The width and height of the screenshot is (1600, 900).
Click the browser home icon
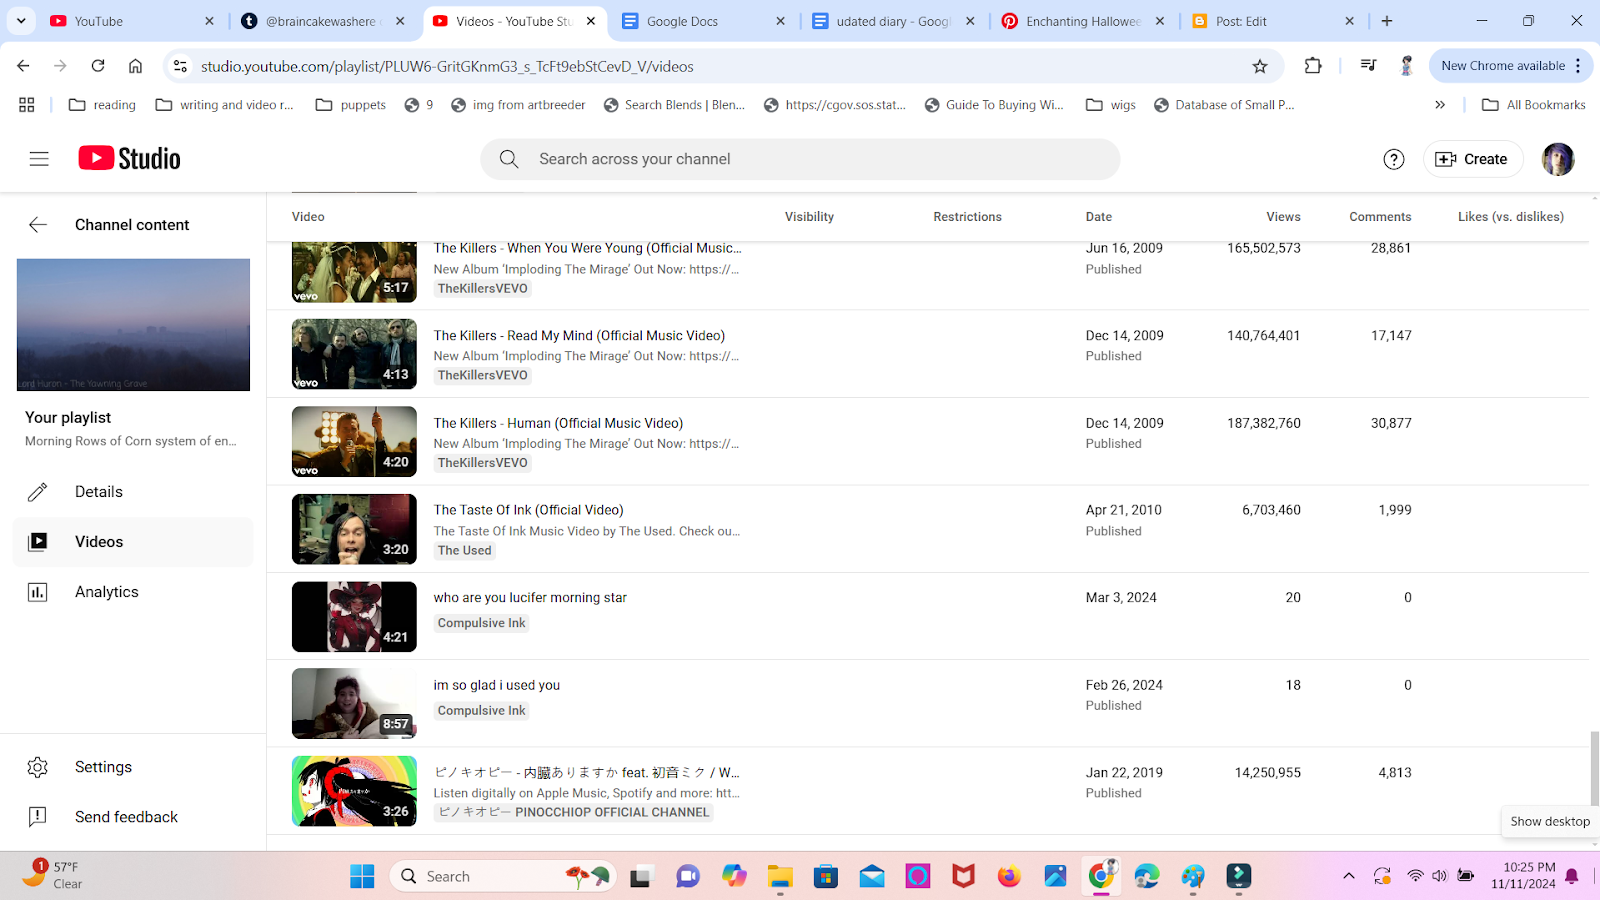tap(135, 66)
